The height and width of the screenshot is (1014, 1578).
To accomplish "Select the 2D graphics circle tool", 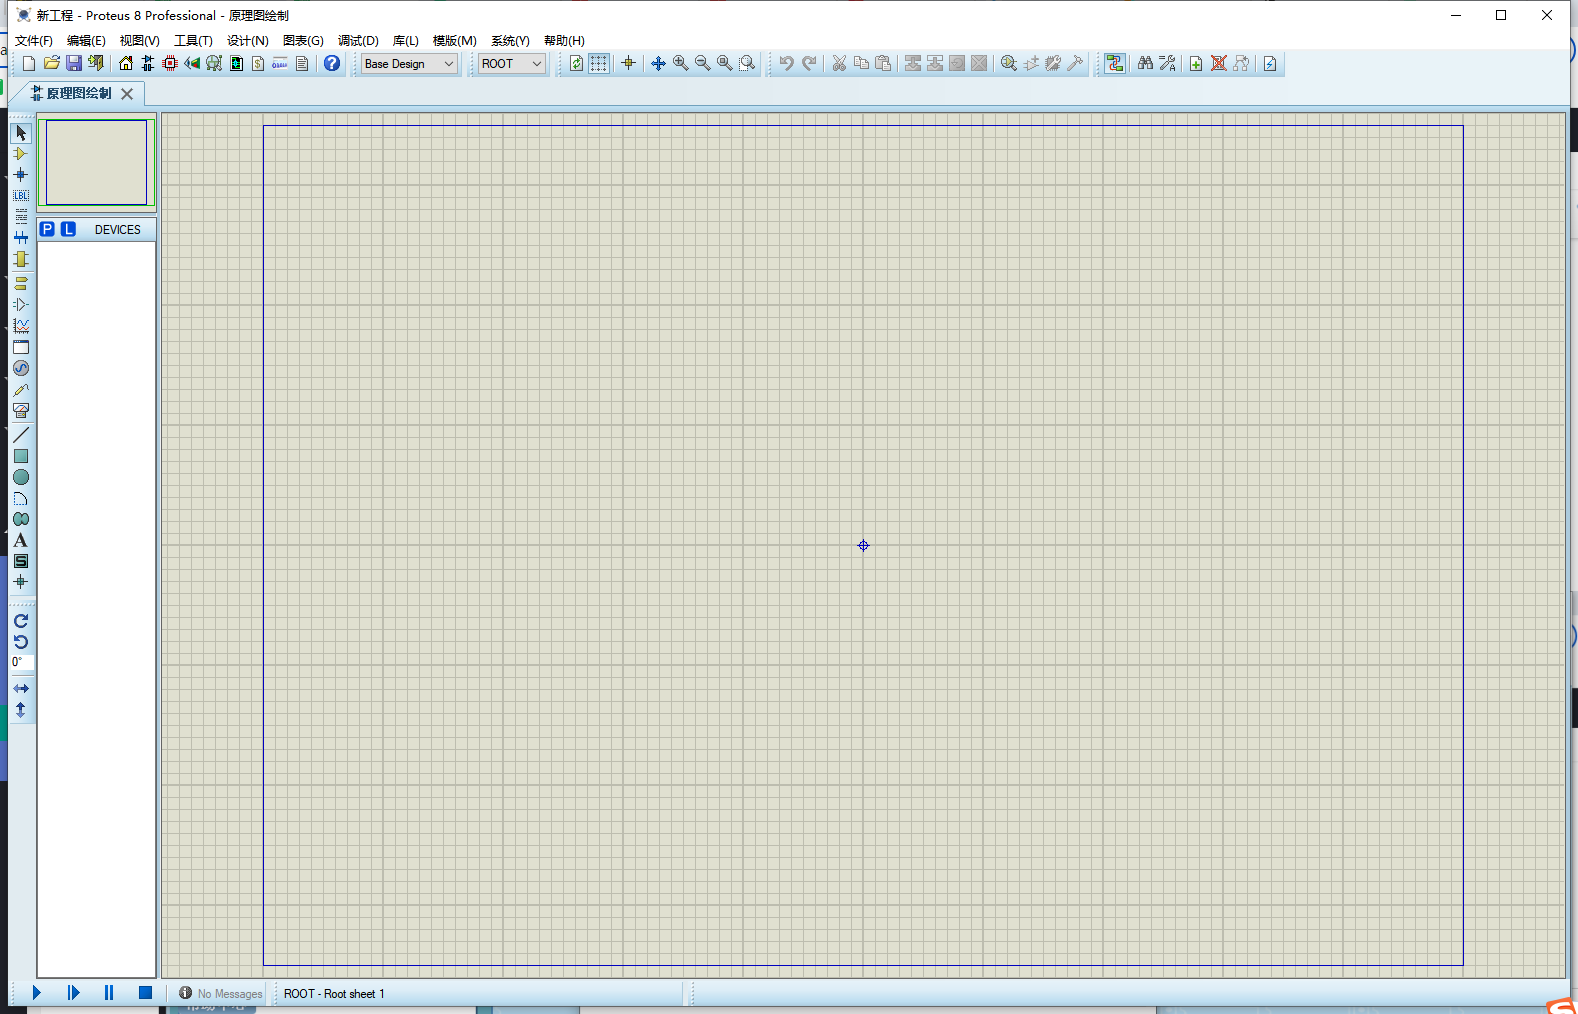I will coord(20,477).
